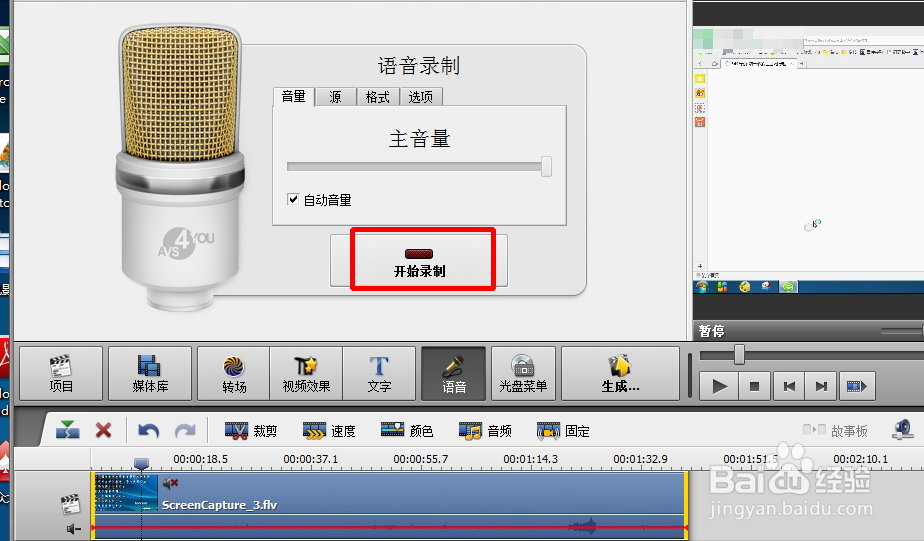Click the 00:00:37.1 timeline ruler mark
Image resolution: width=924 pixels, height=541 pixels.
[311, 459]
